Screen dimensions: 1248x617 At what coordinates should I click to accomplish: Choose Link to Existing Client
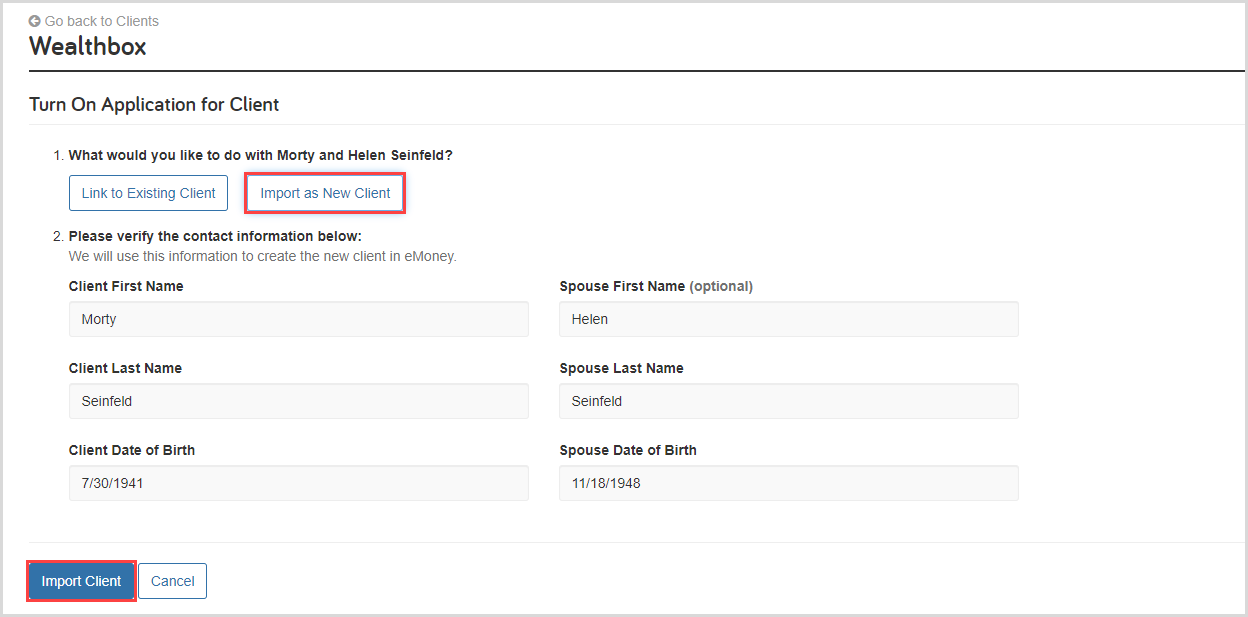(x=148, y=193)
